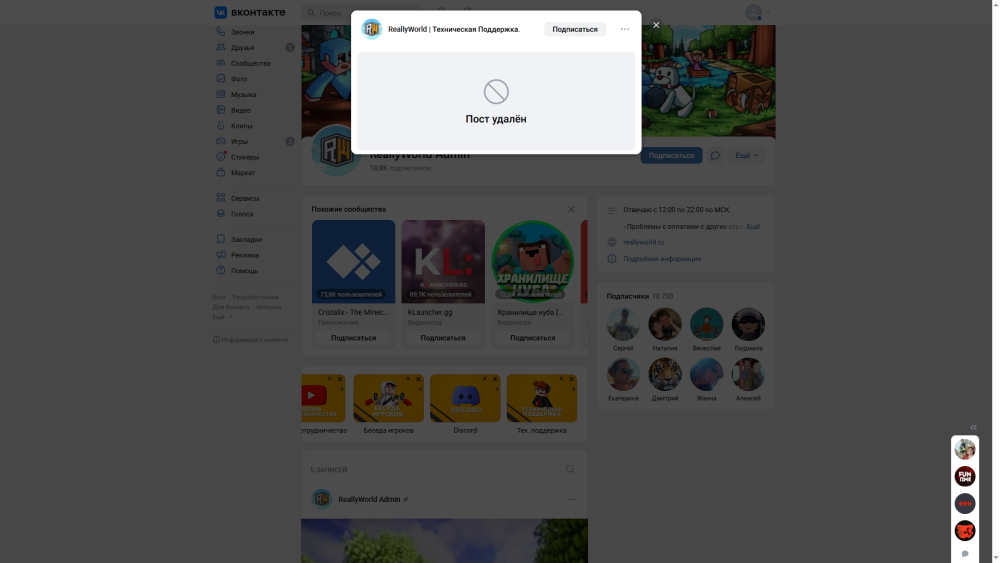Open Разработчикам footer link
1000x563 pixels.
pyautogui.click(x=255, y=297)
